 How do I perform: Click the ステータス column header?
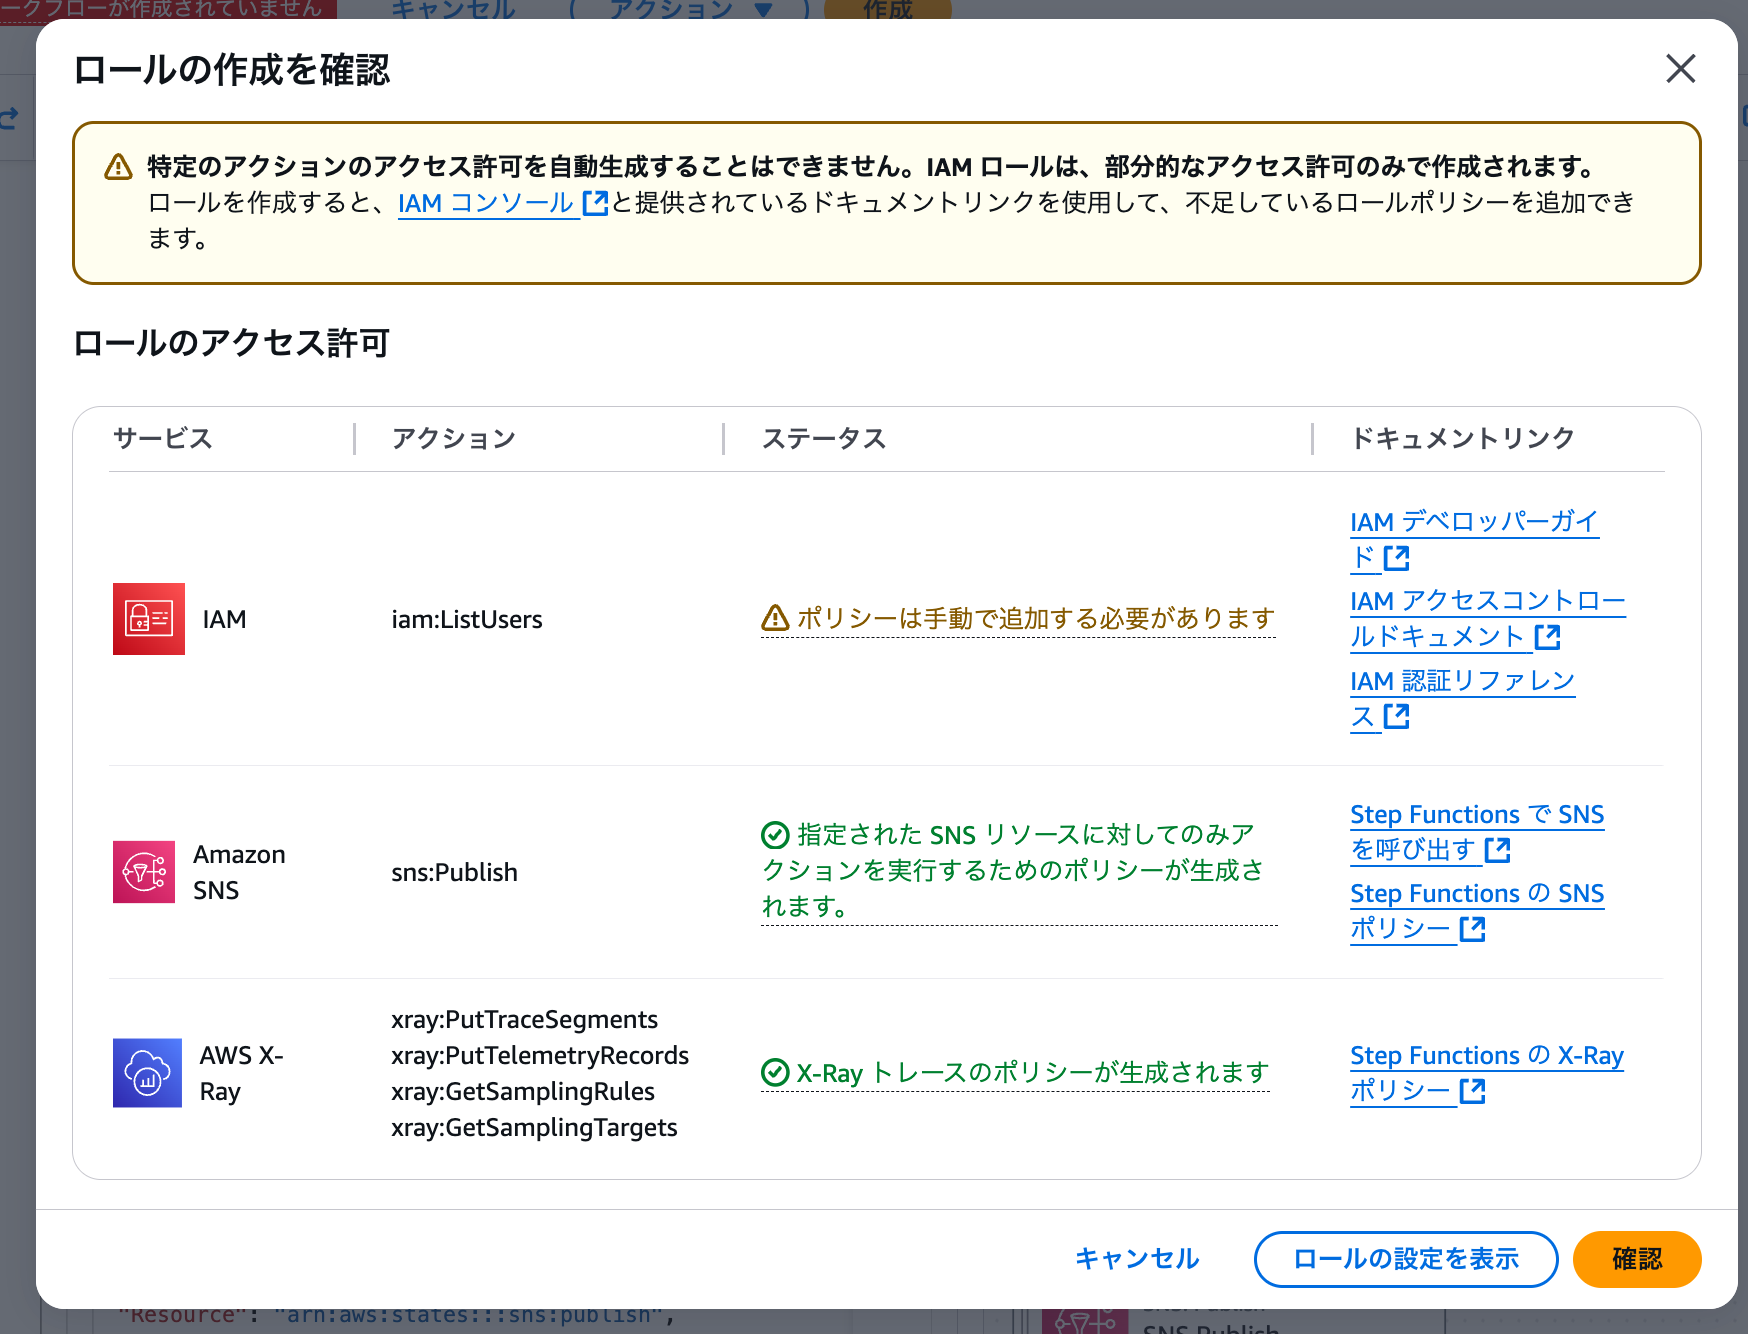coord(824,438)
